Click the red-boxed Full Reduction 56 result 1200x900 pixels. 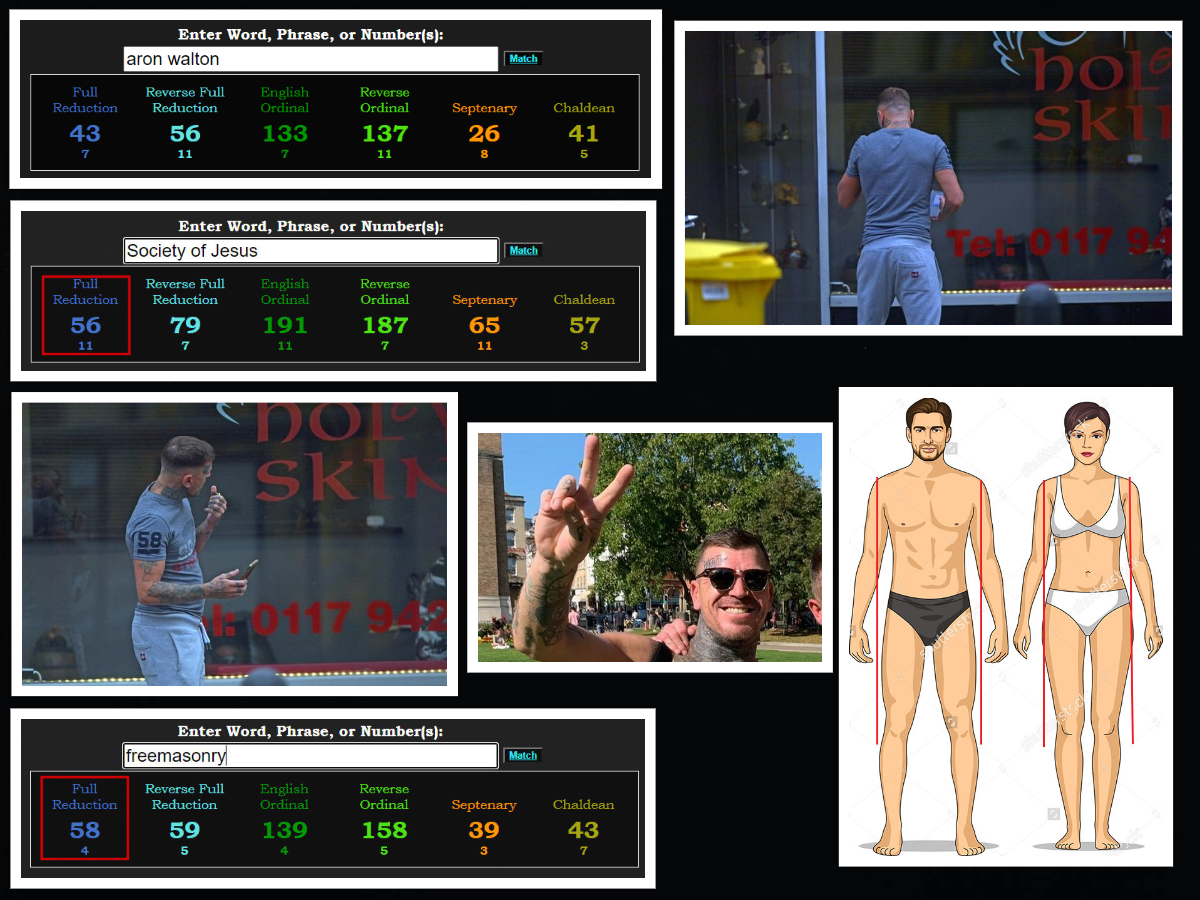(x=86, y=316)
